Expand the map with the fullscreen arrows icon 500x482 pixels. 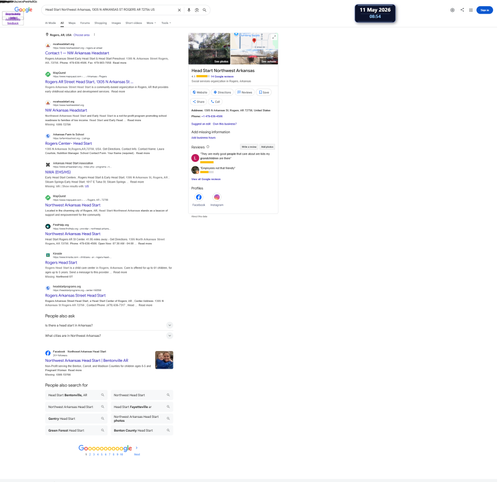274,37
